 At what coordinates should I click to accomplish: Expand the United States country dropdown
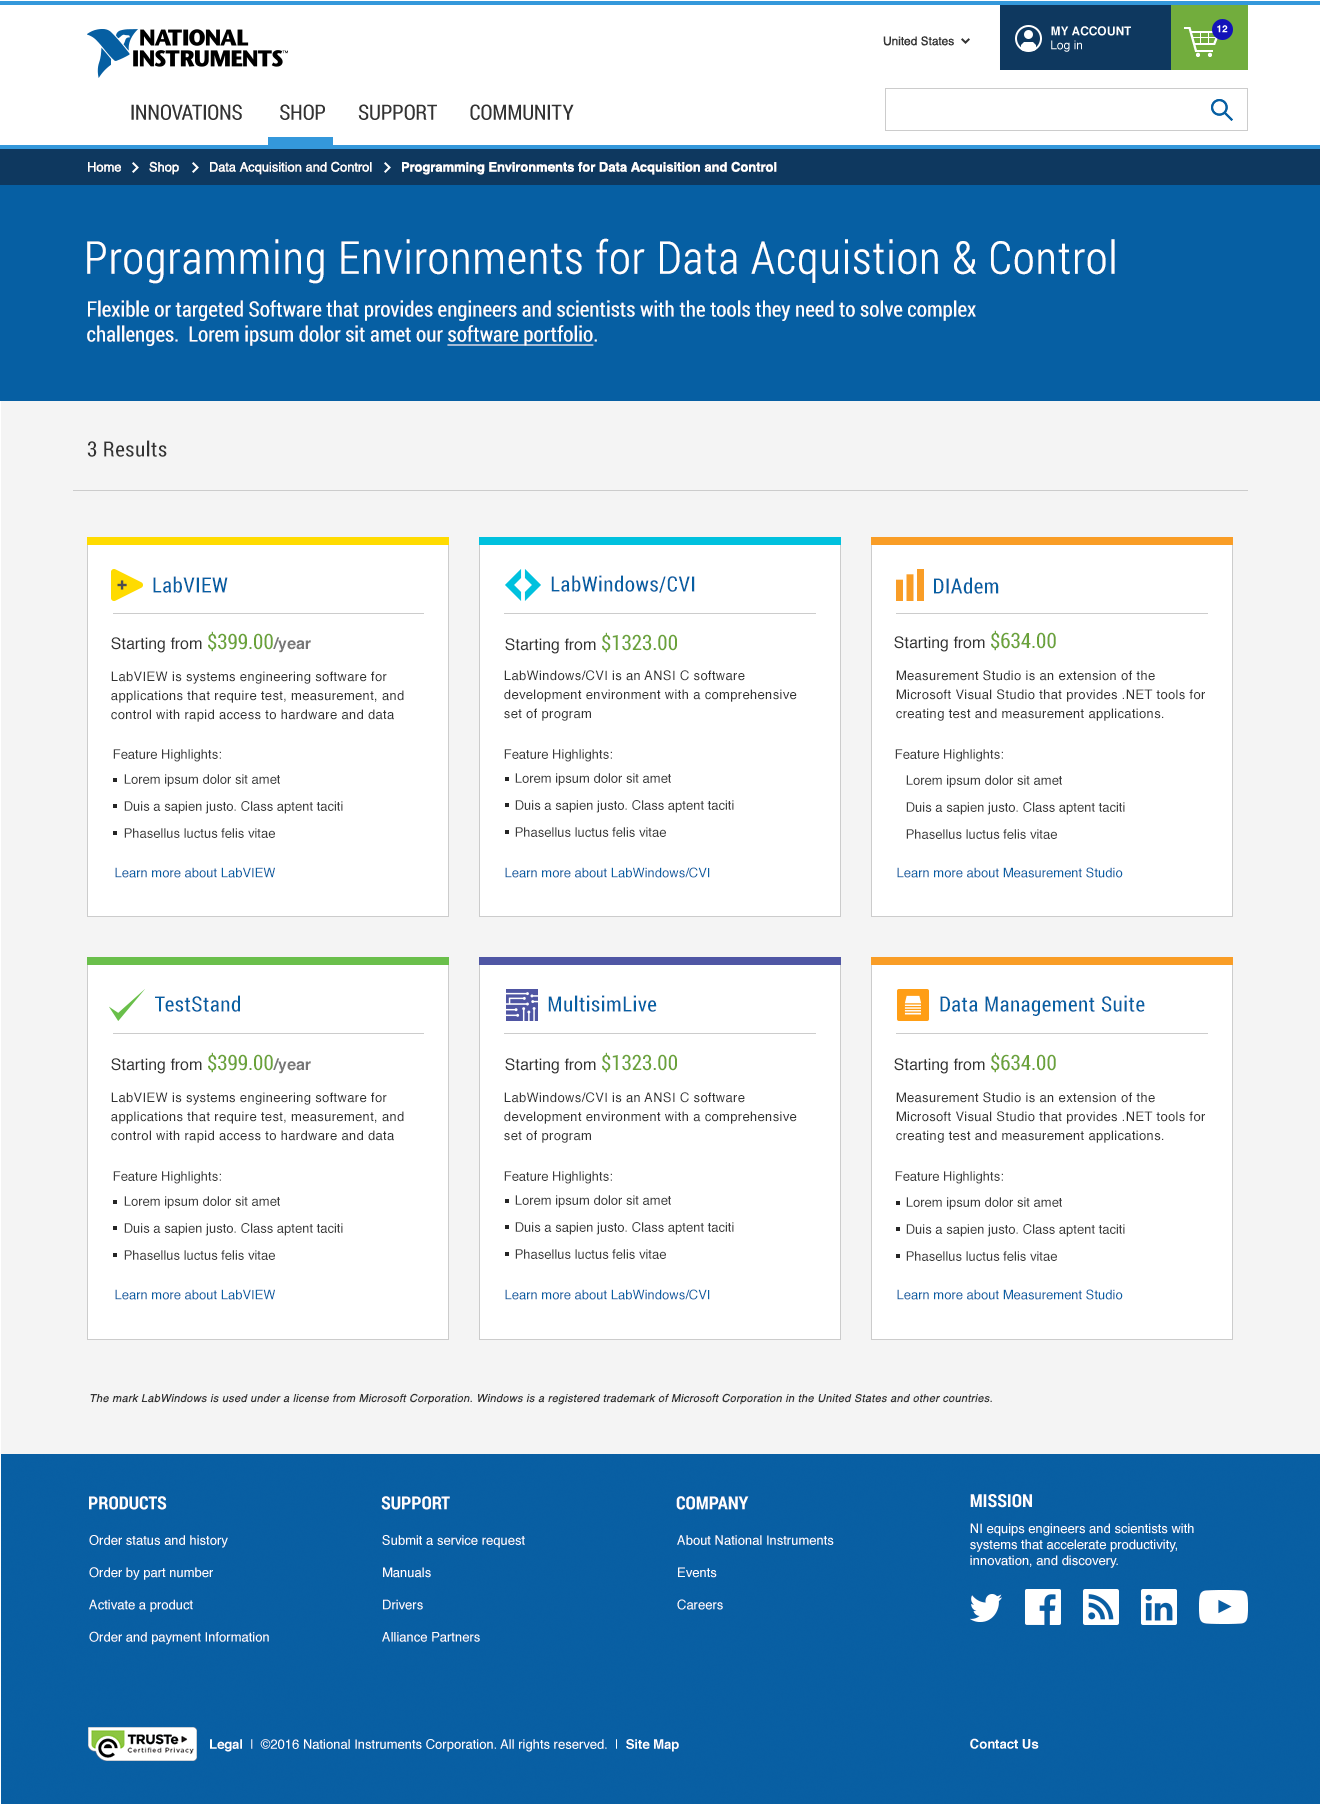(x=926, y=41)
